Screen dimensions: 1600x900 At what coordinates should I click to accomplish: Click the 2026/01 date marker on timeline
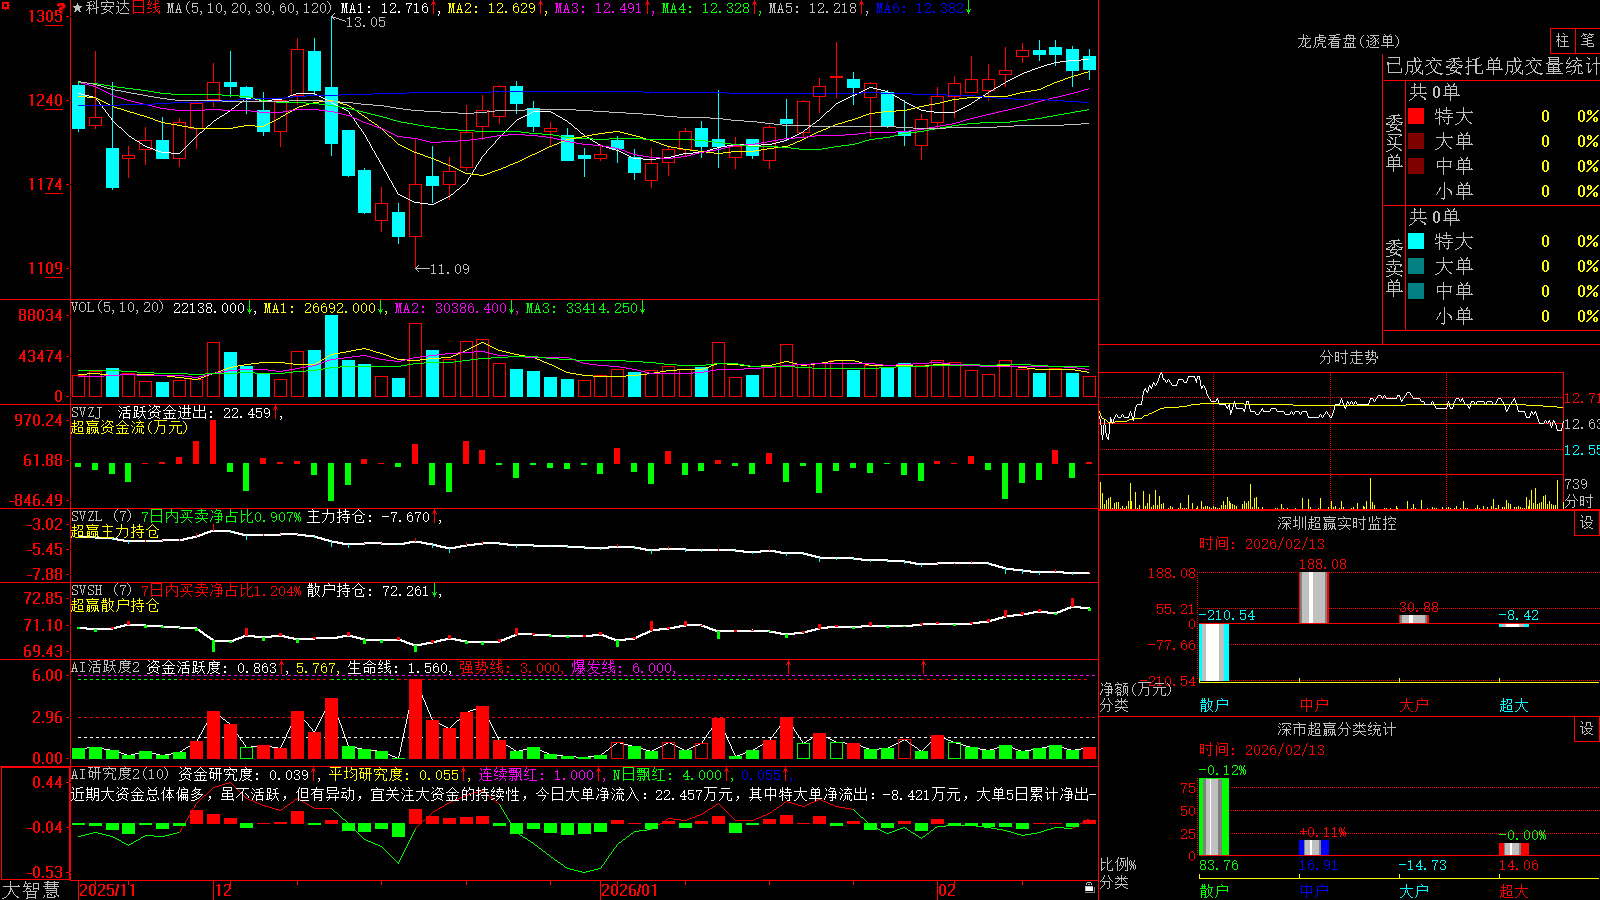coord(629,890)
